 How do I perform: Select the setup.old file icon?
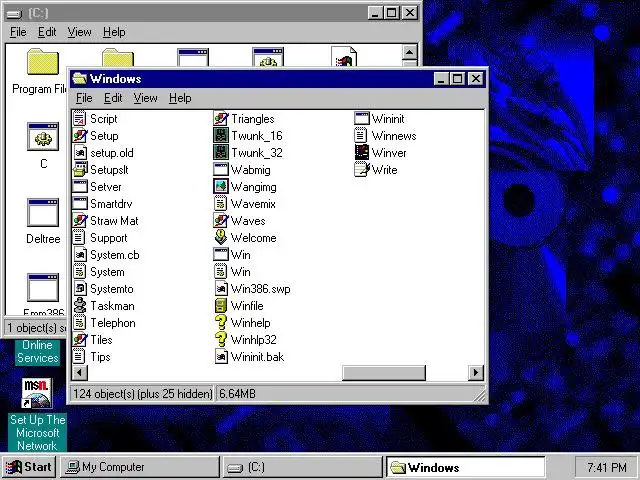80,153
